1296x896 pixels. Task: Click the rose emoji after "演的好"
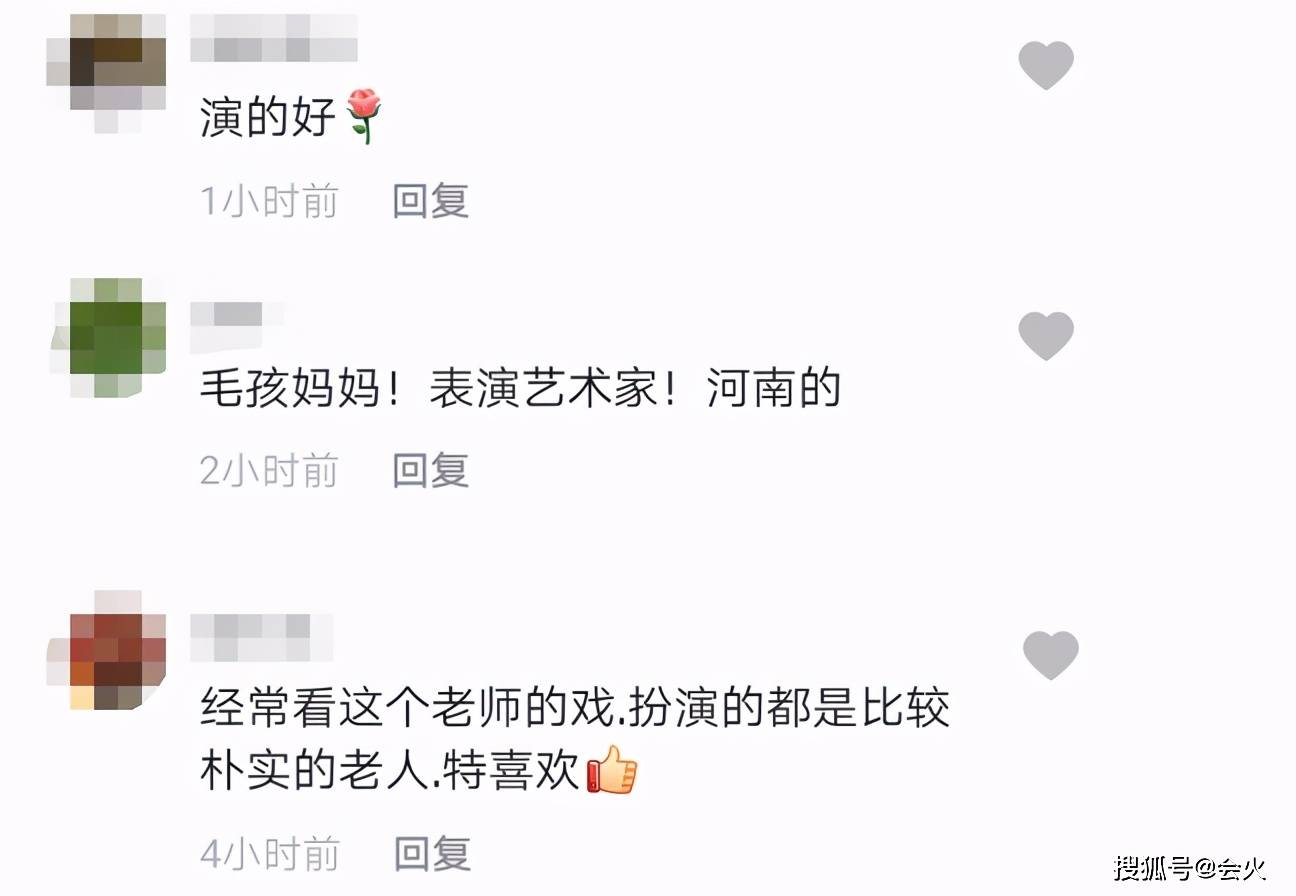point(363,117)
